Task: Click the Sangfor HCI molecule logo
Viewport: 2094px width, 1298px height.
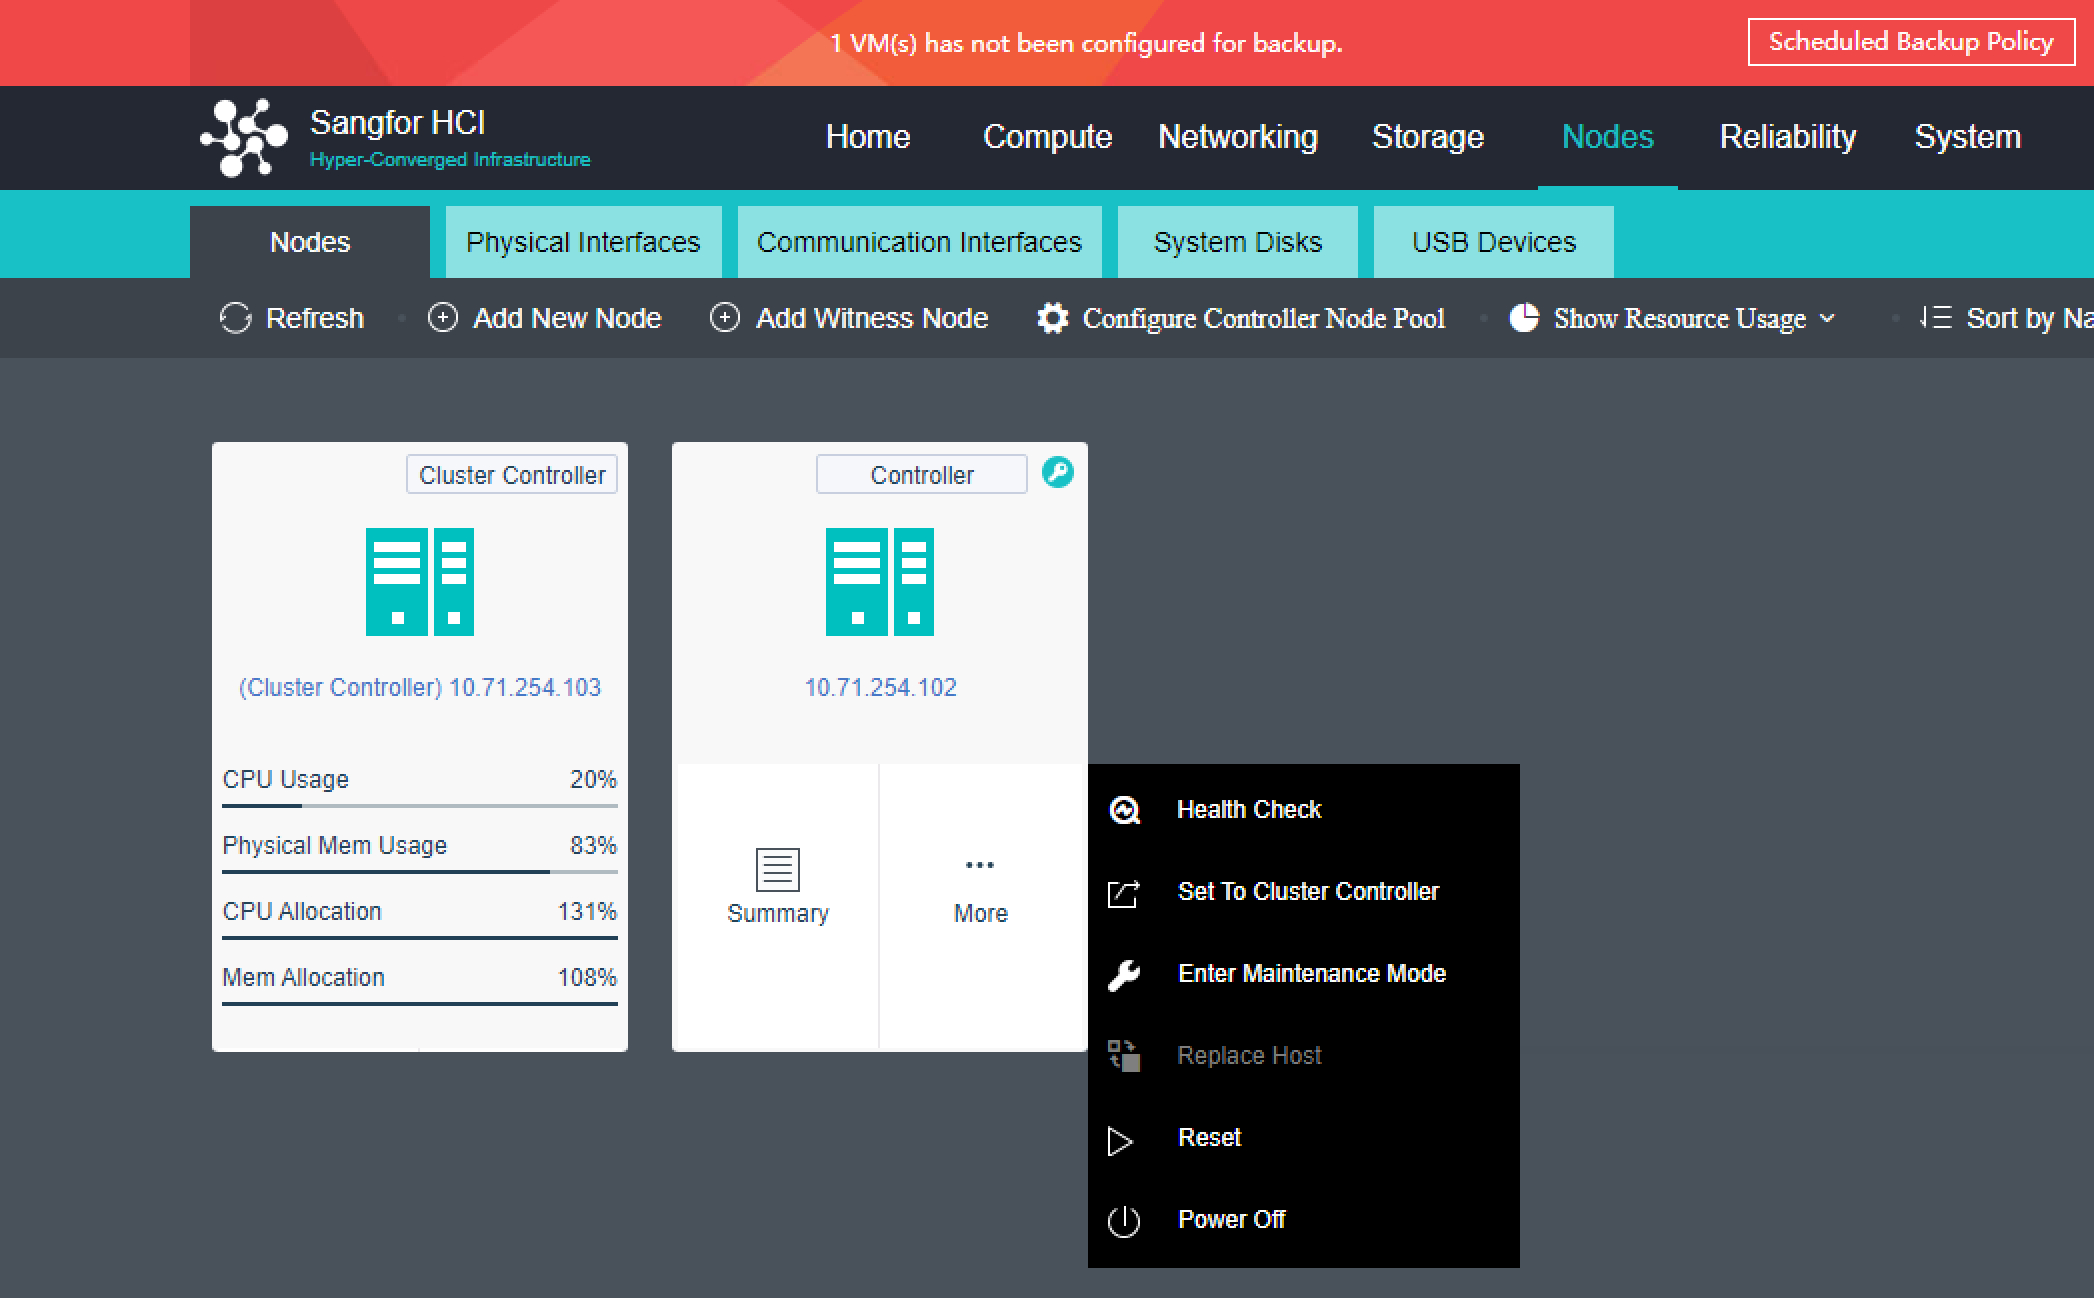Action: 244,137
